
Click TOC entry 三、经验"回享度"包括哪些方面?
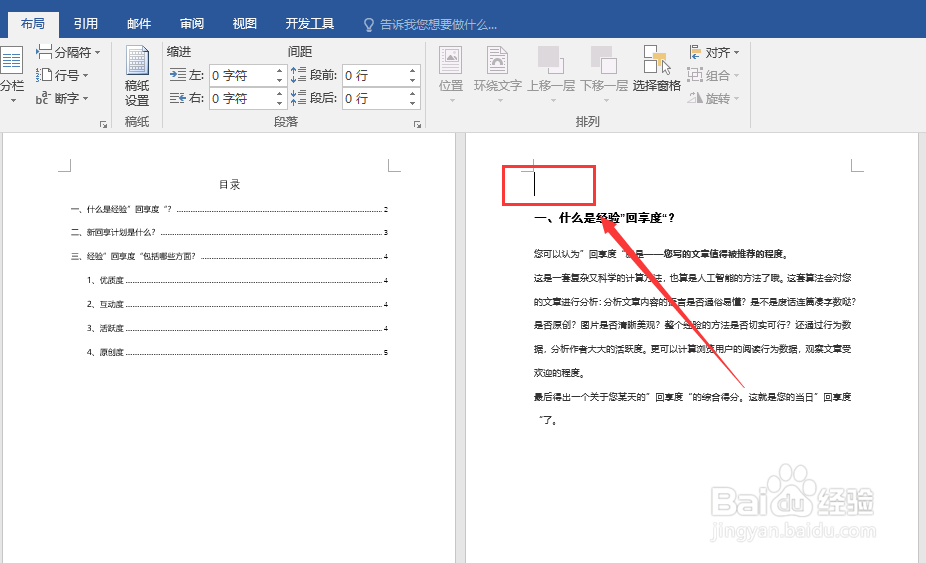229,256
